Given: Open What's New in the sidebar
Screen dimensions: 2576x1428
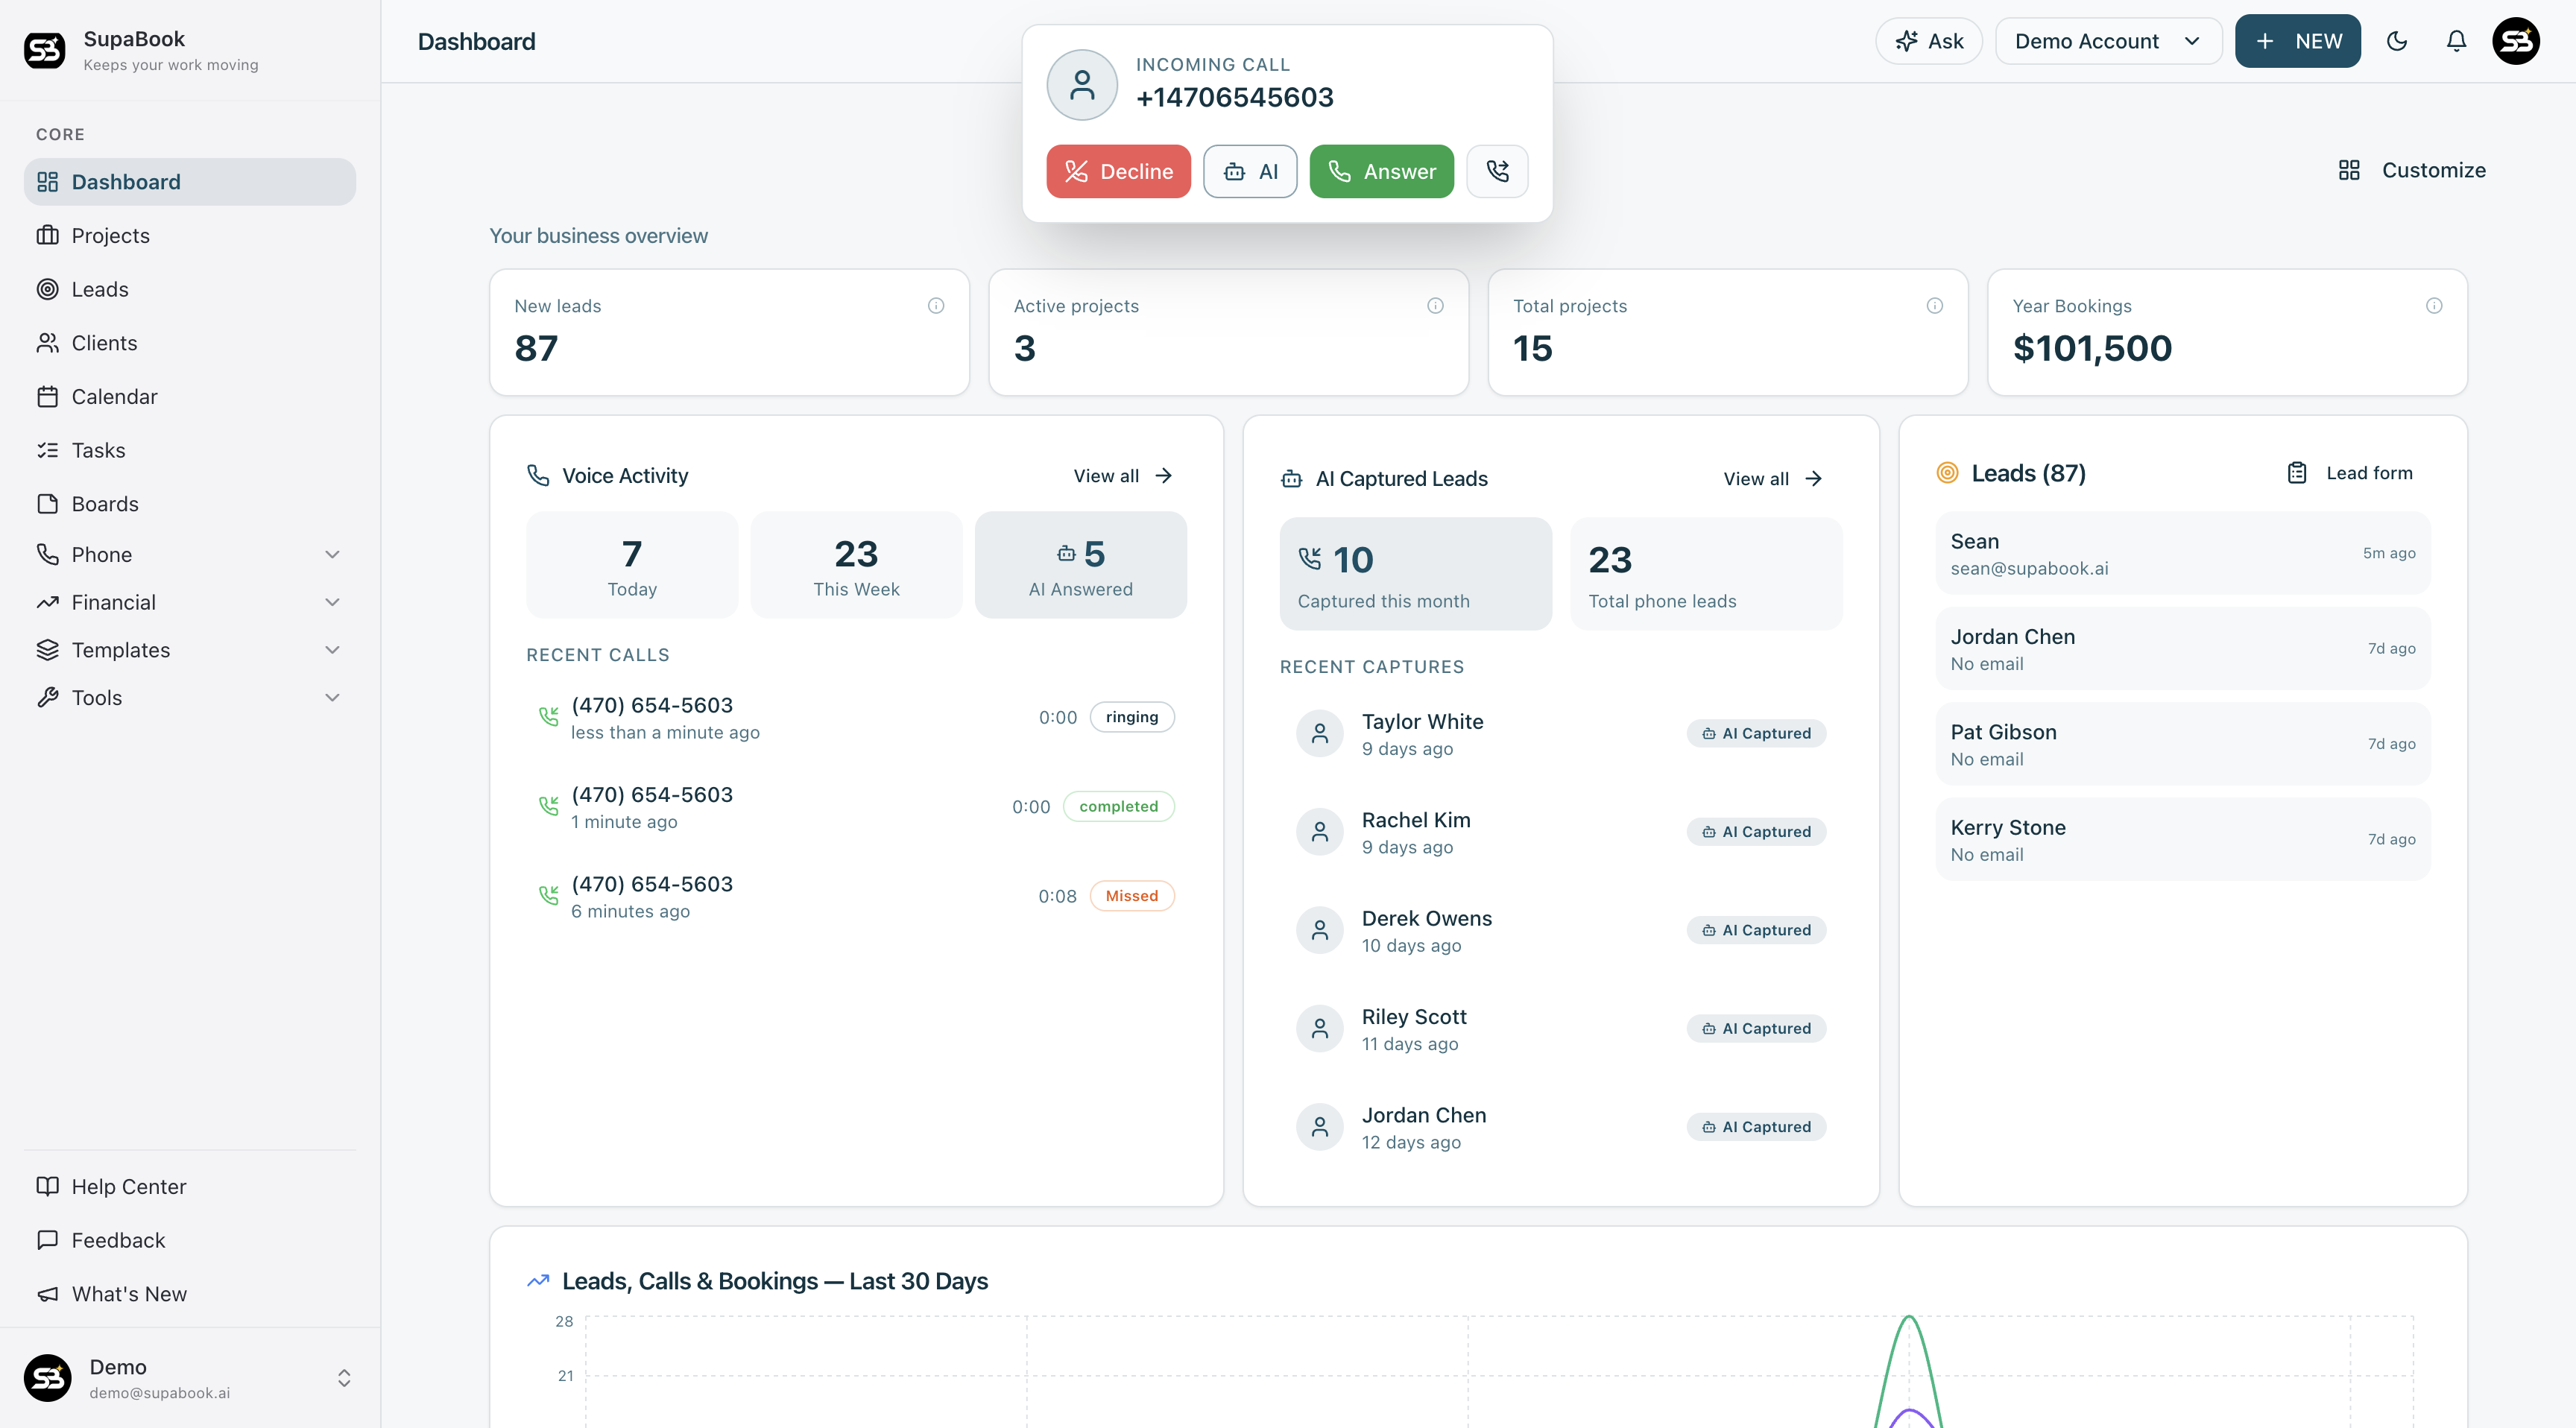Looking at the screenshot, I should coord(190,1294).
